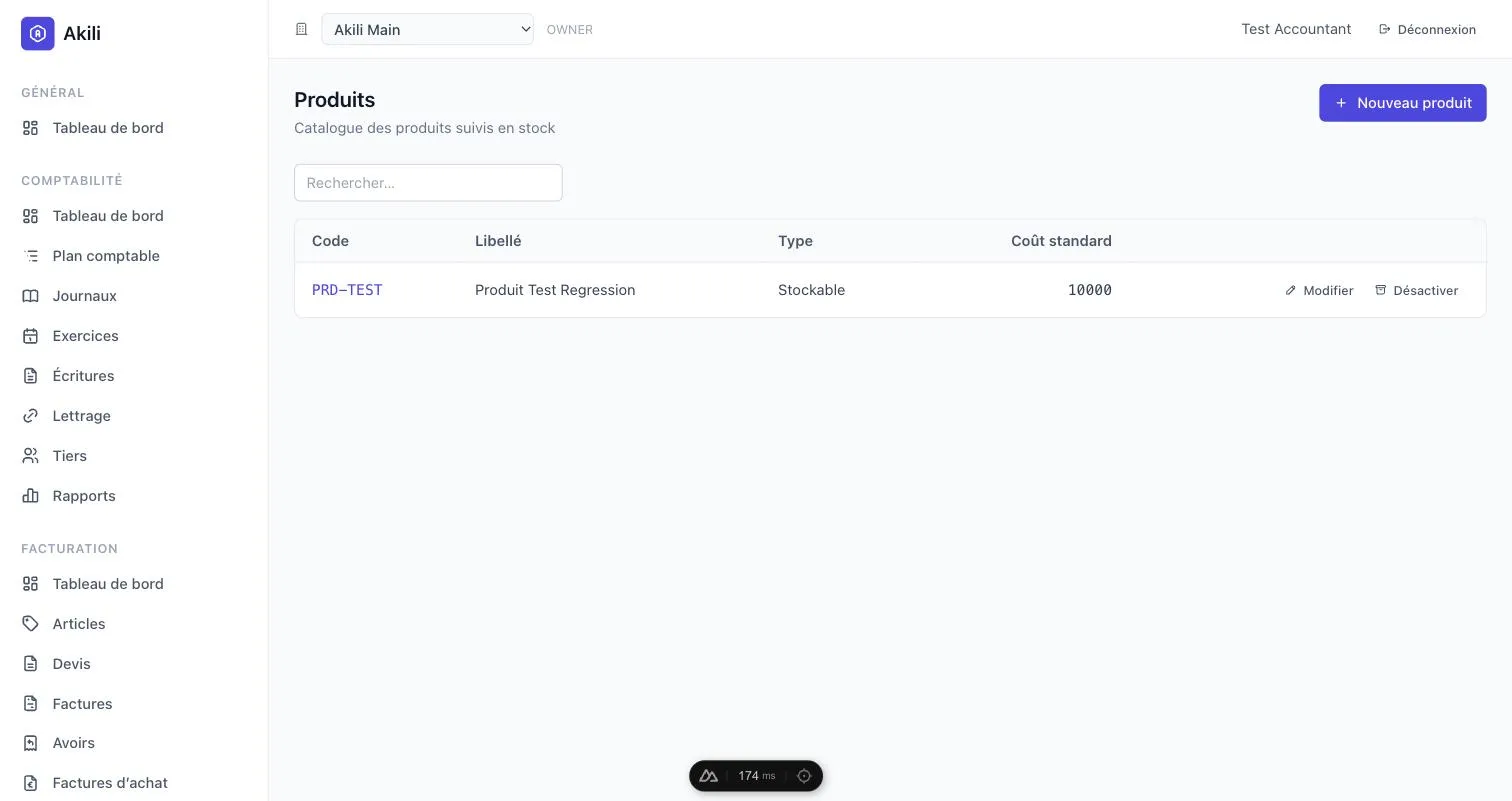Screen dimensions: 1512x801
Task: Open Lettrage link icon
Action: click(31, 416)
